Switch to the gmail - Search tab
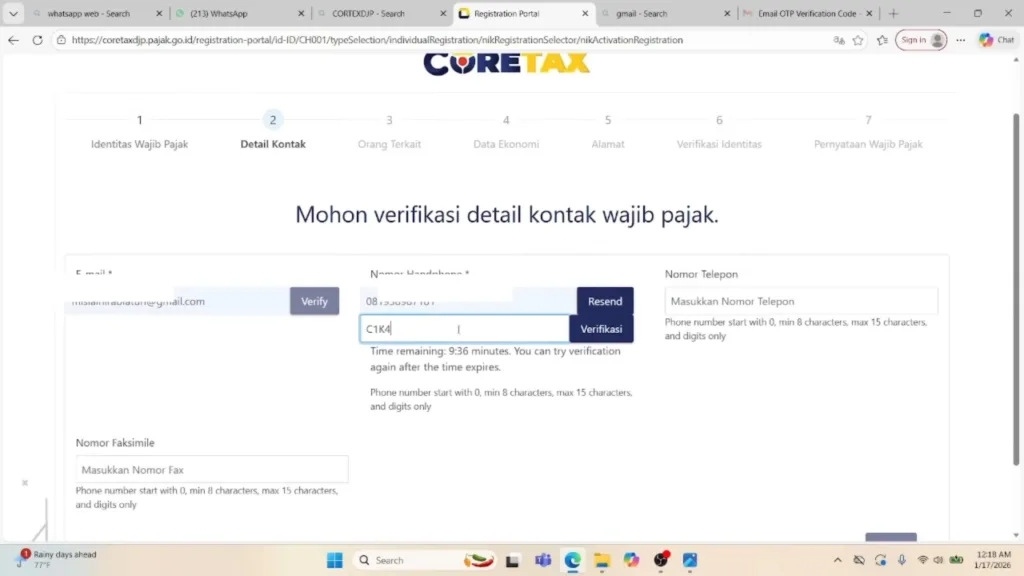The height and width of the screenshot is (576, 1024). click(x=641, y=13)
